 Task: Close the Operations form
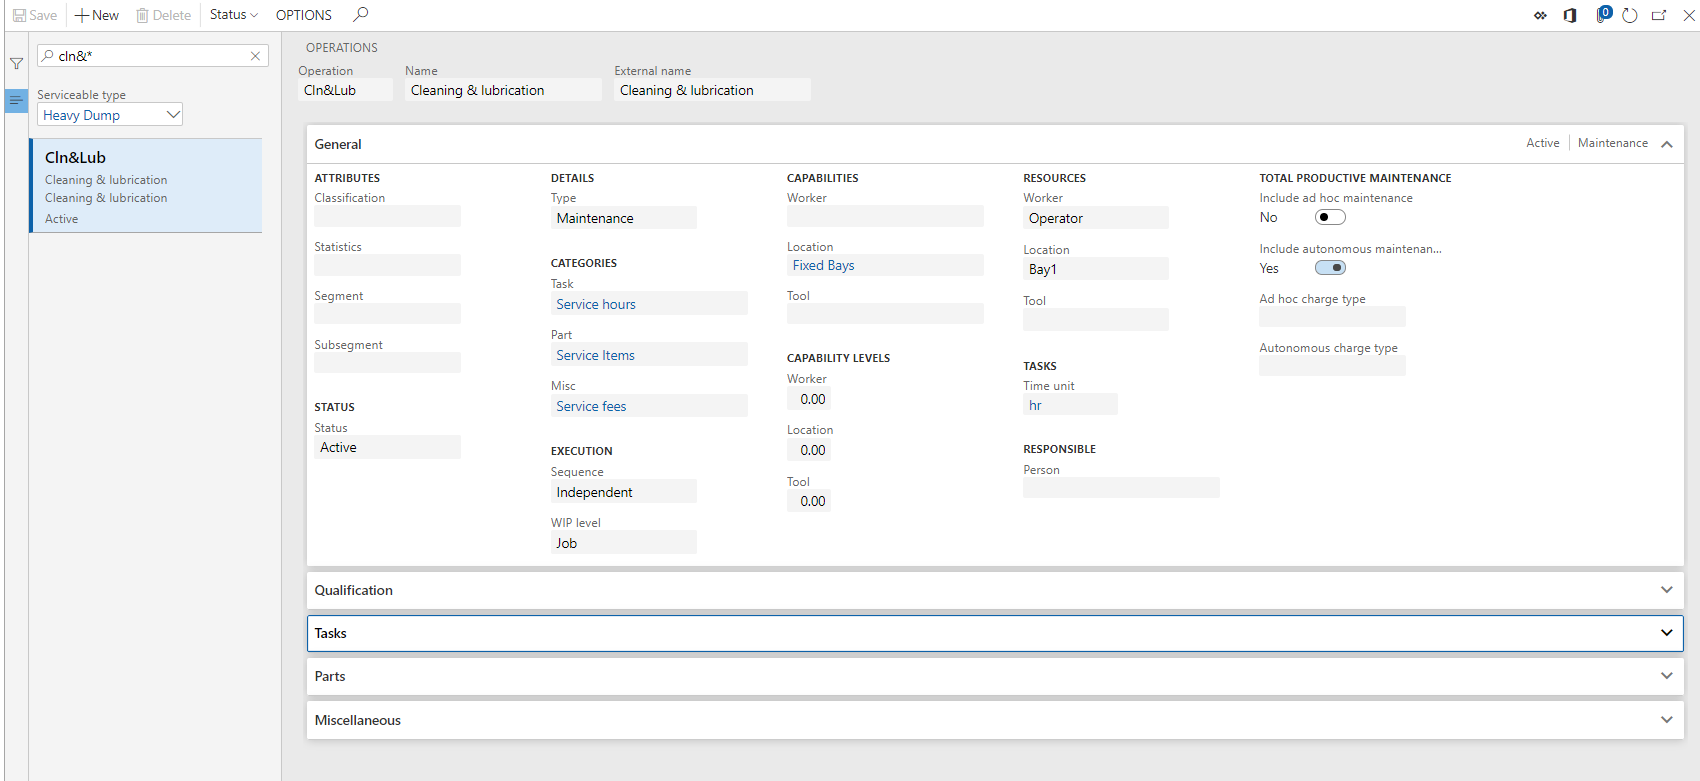[x=1689, y=15]
